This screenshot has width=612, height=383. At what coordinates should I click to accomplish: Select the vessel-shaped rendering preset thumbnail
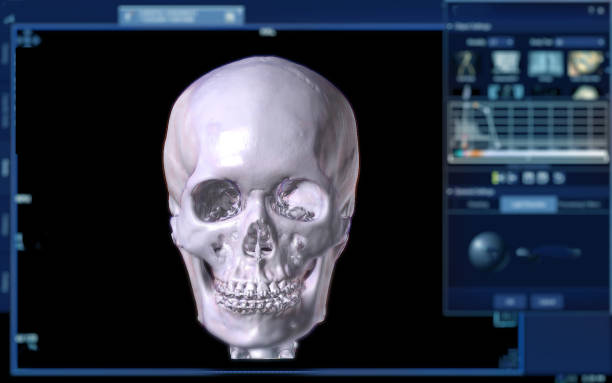[465, 65]
